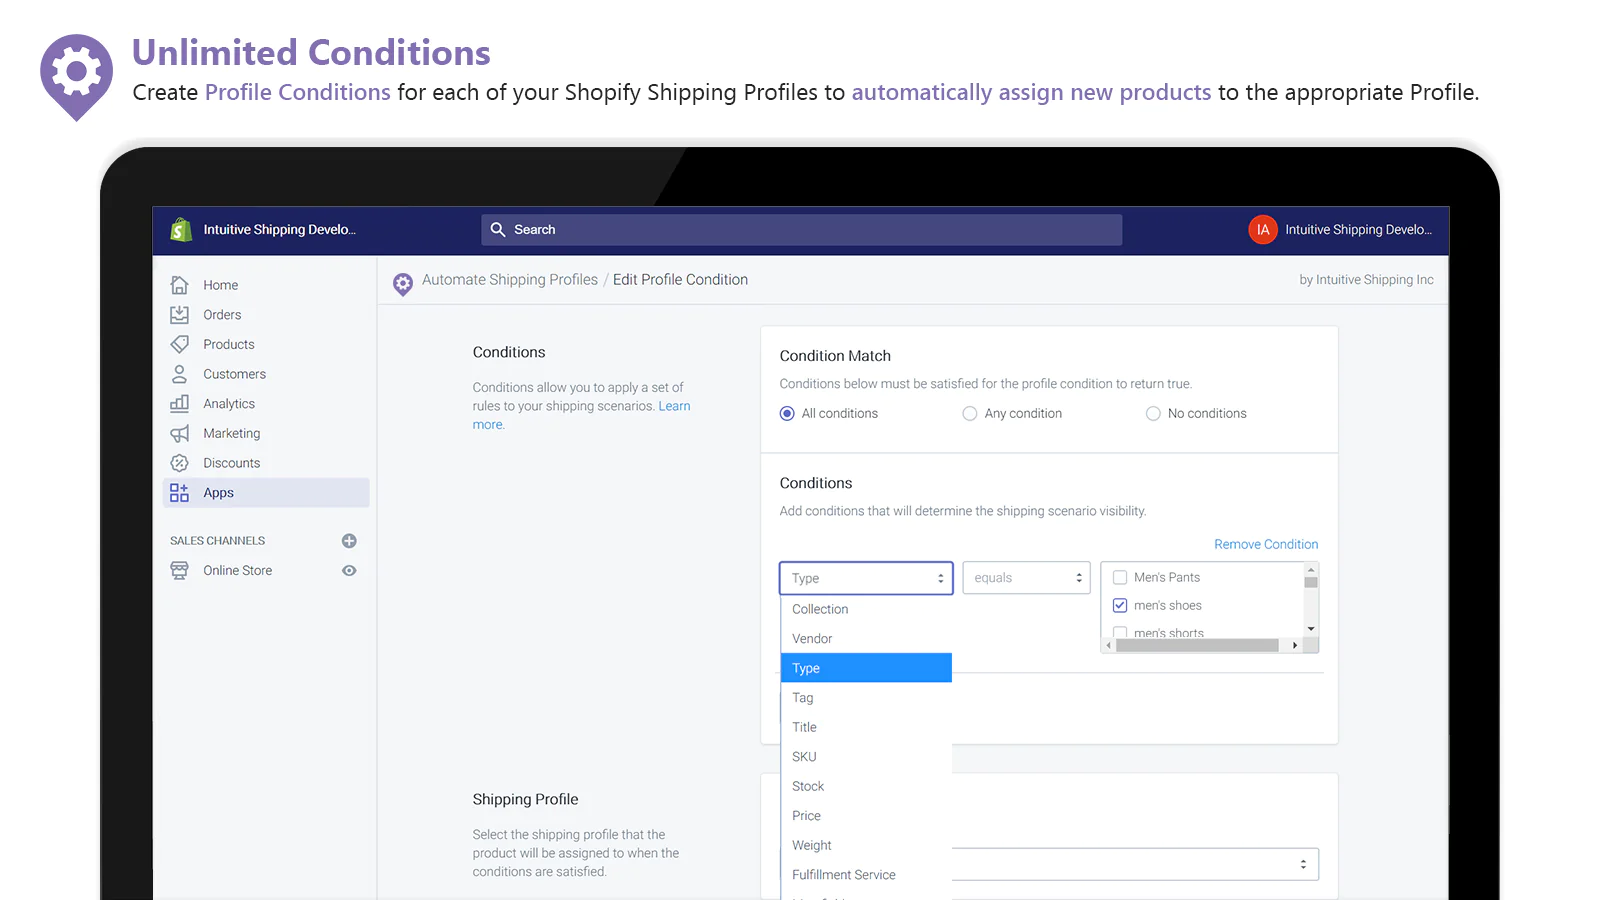Click the Products tag icon
This screenshot has width=1600, height=900.
(x=180, y=344)
